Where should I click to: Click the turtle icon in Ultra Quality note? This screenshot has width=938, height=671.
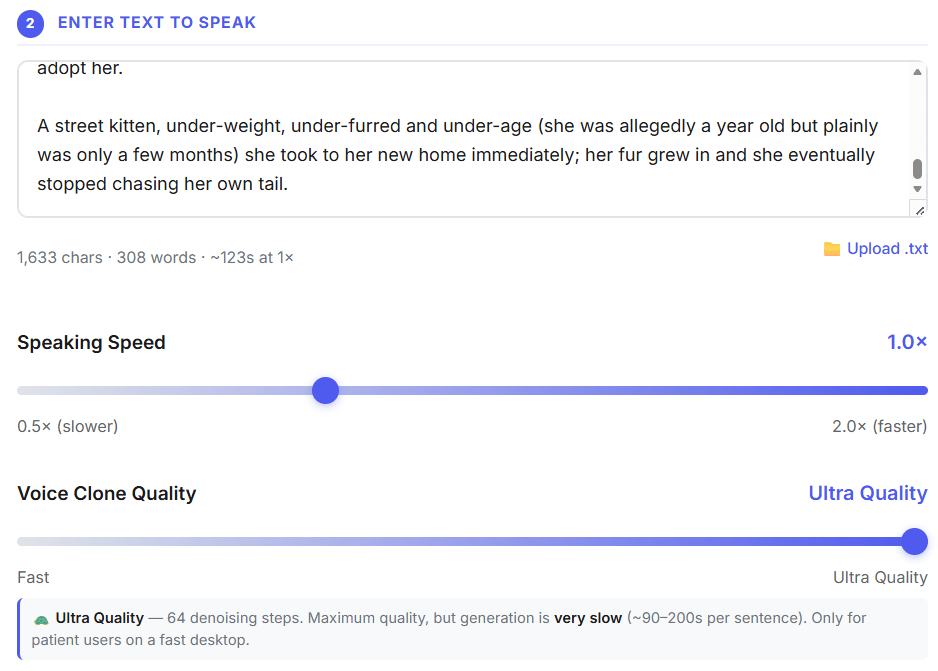41,620
